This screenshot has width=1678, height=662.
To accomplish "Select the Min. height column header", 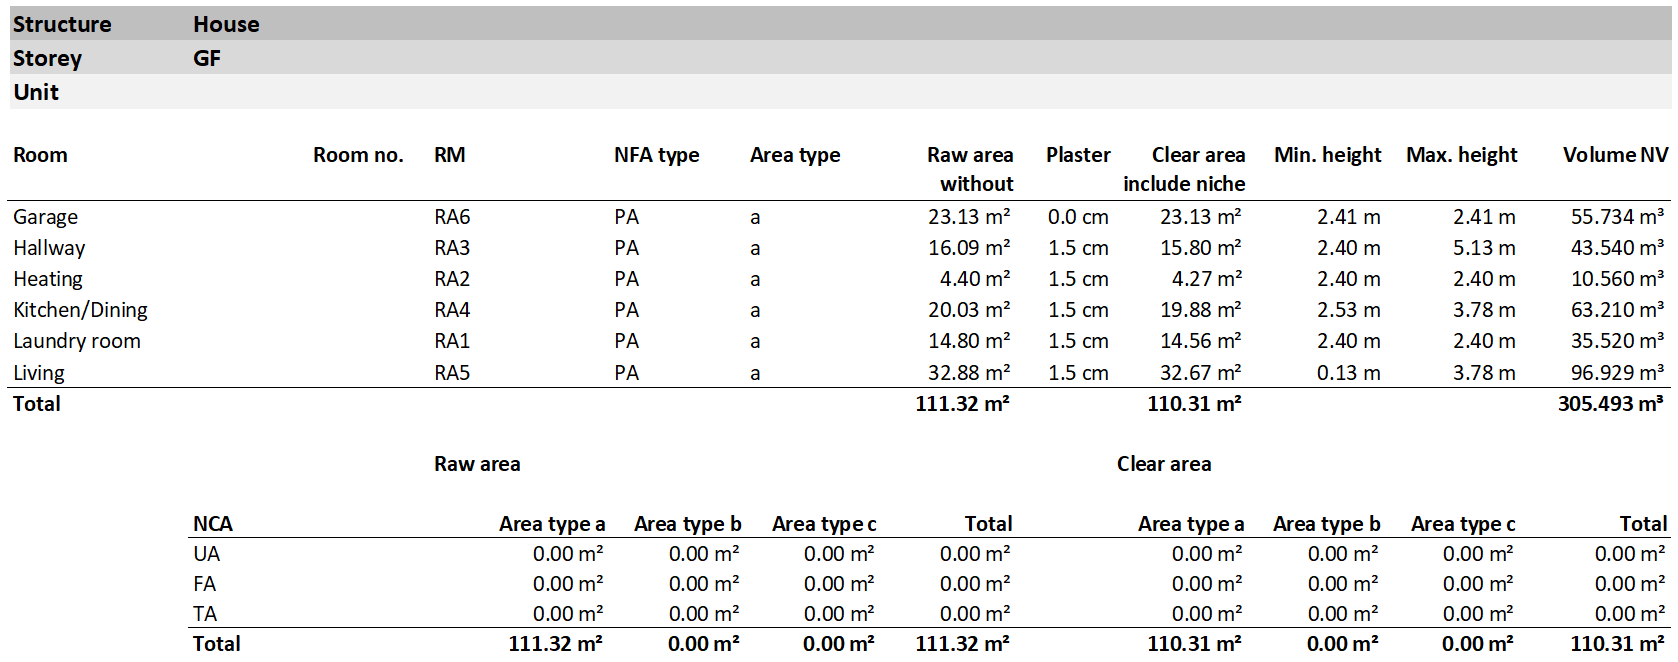I will click(x=1327, y=155).
